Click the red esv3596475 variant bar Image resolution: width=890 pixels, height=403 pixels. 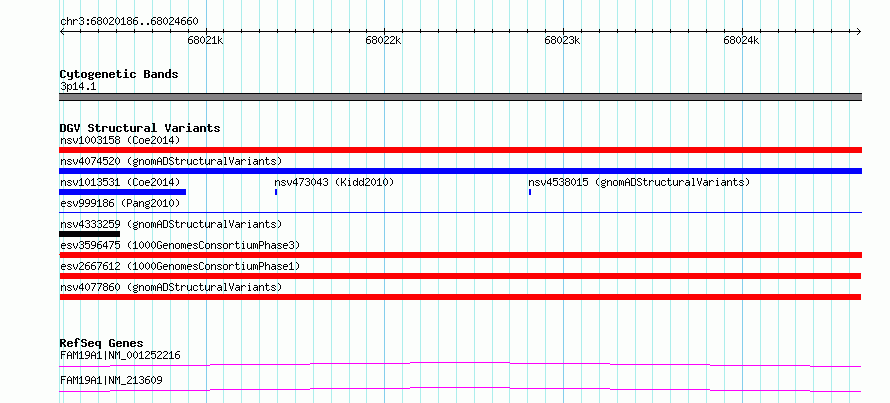(460, 255)
